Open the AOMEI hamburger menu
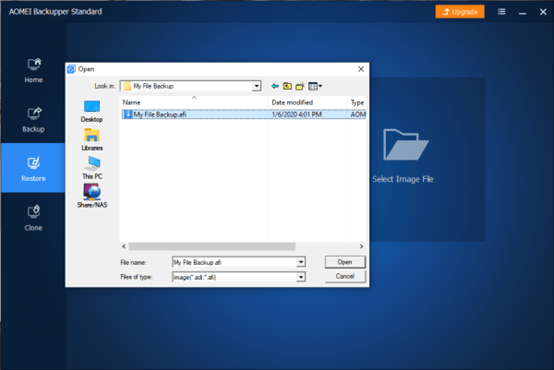 click(x=501, y=12)
